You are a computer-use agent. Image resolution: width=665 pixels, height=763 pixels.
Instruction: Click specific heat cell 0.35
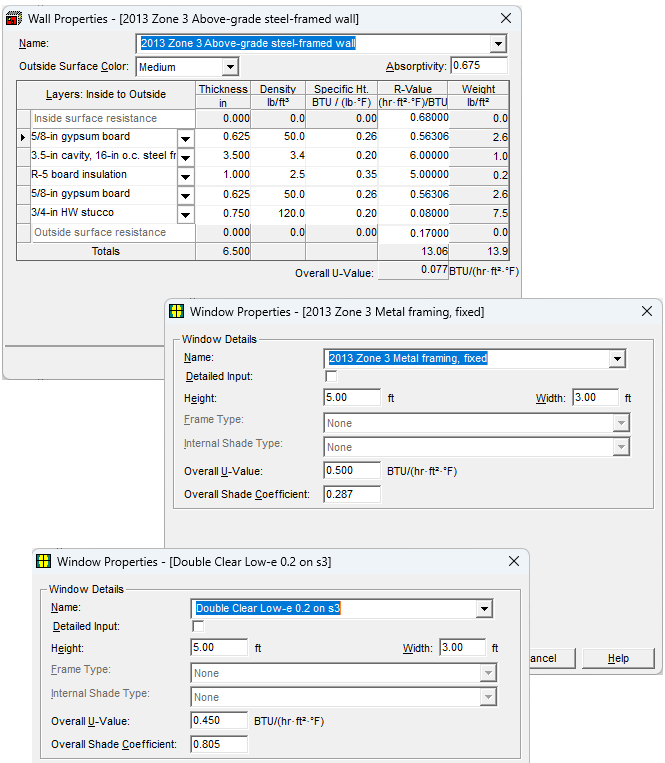click(x=341, y=175)
